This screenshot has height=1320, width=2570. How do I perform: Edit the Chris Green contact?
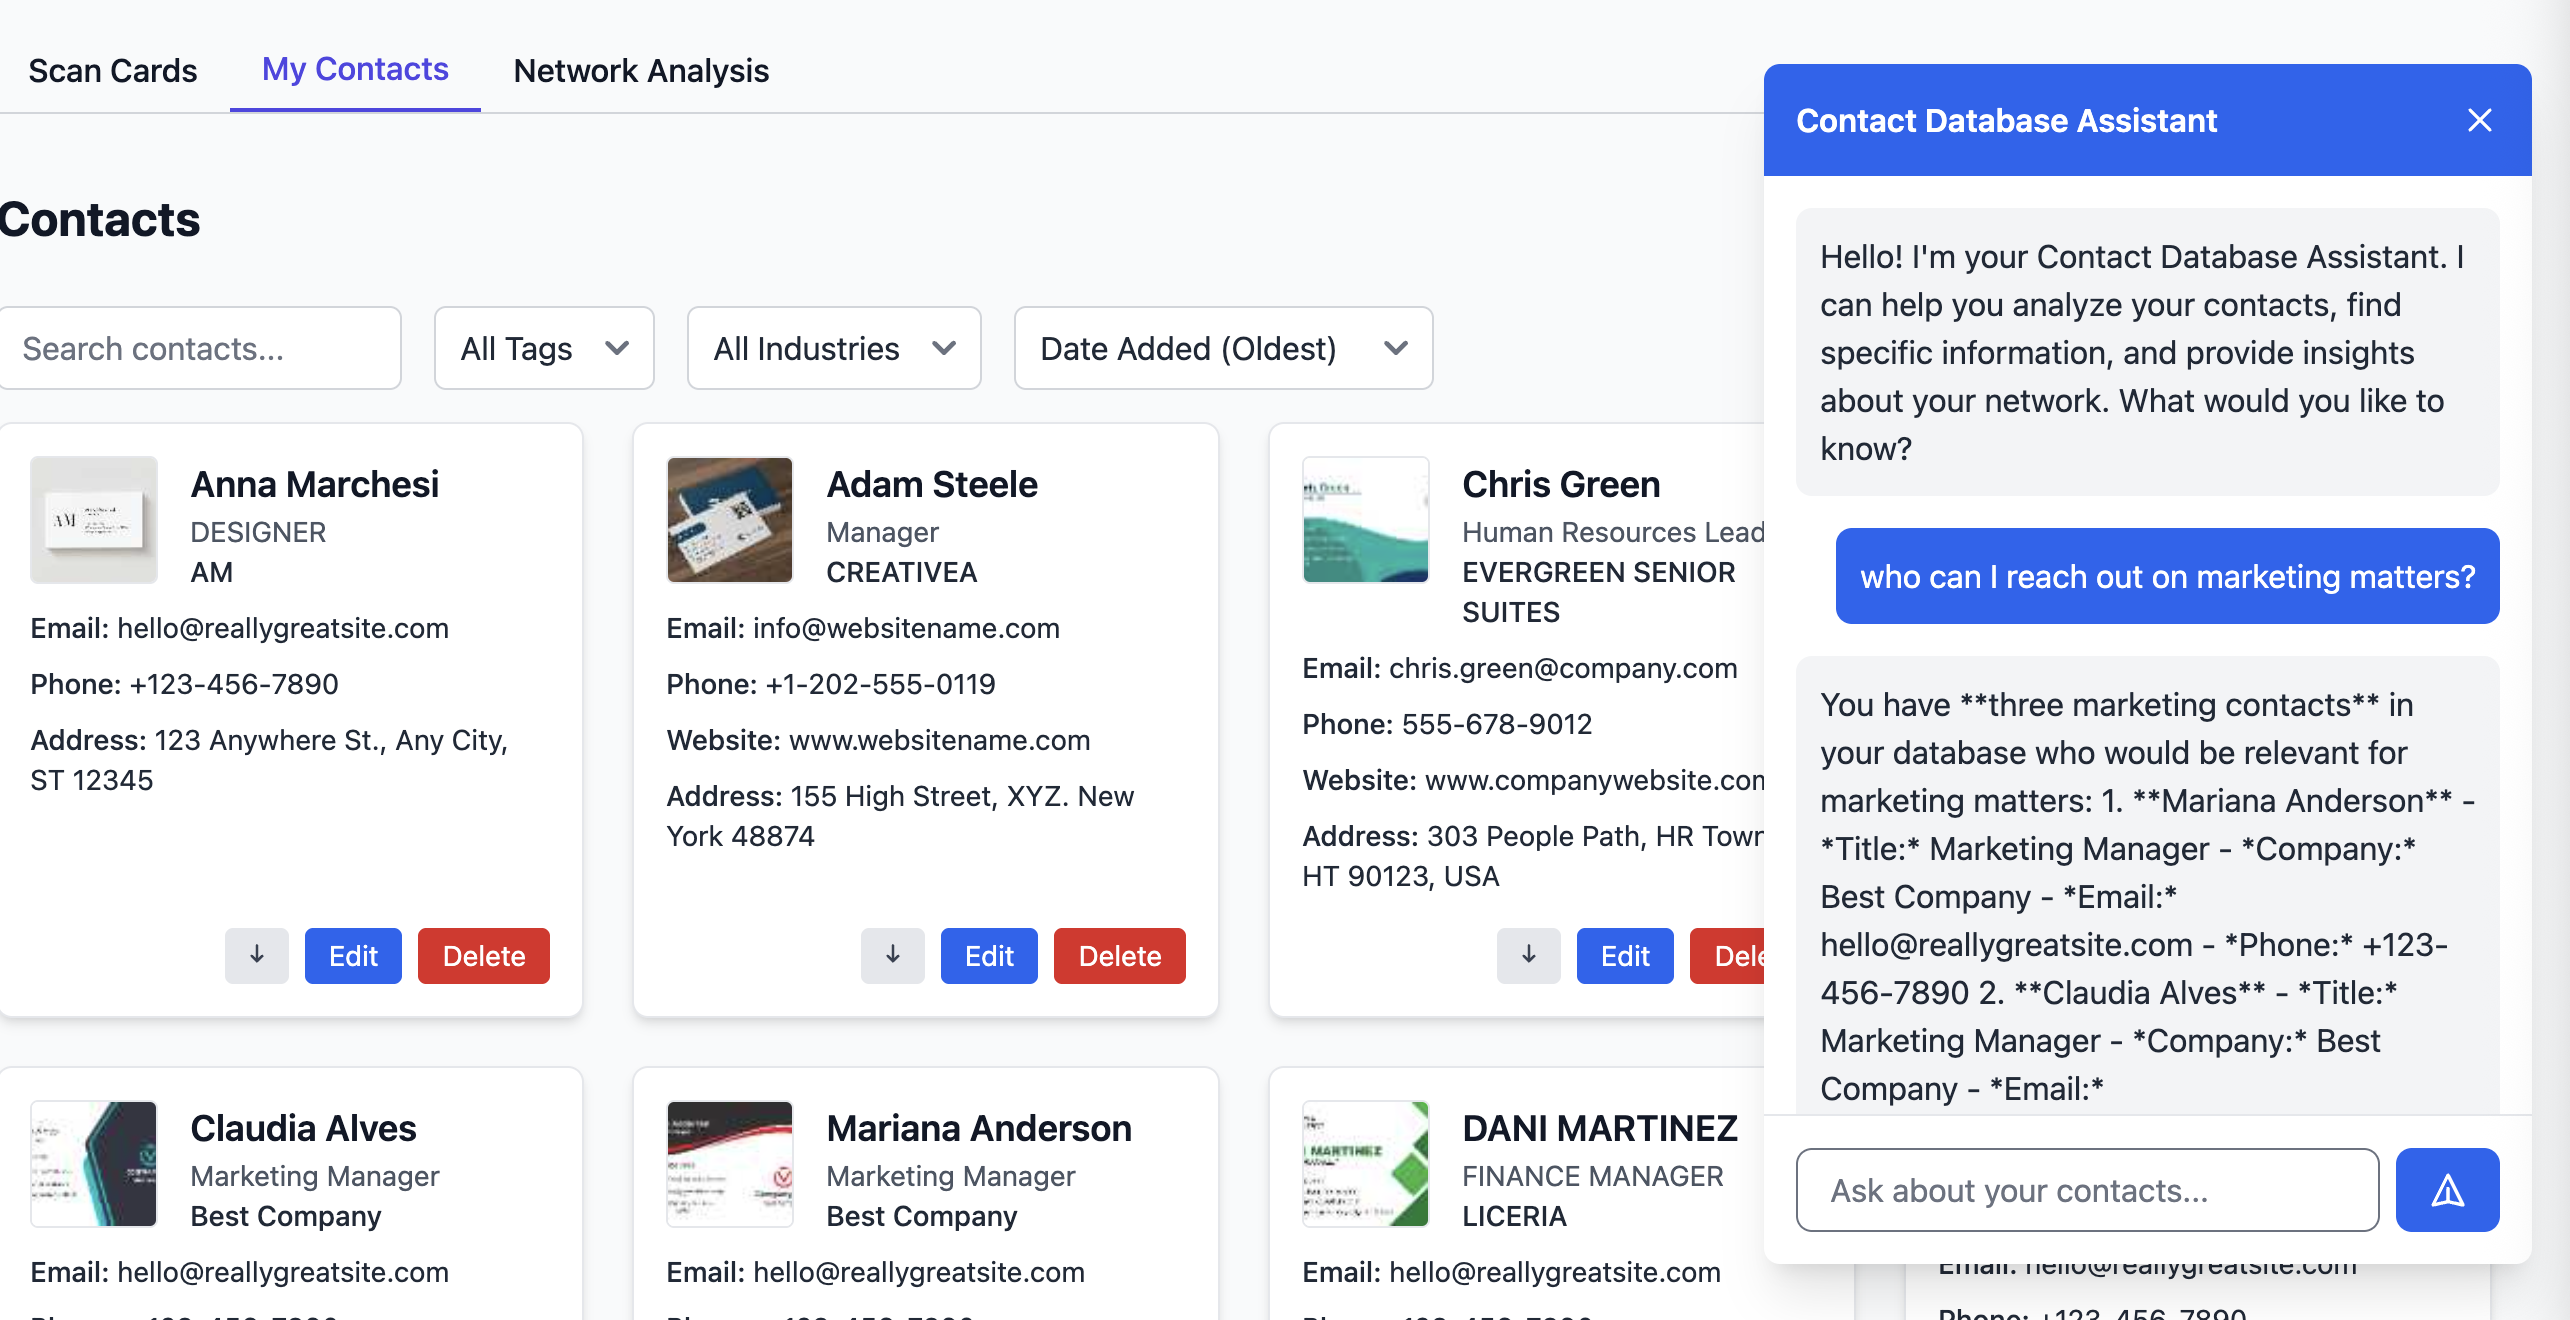coord(1624,955)
